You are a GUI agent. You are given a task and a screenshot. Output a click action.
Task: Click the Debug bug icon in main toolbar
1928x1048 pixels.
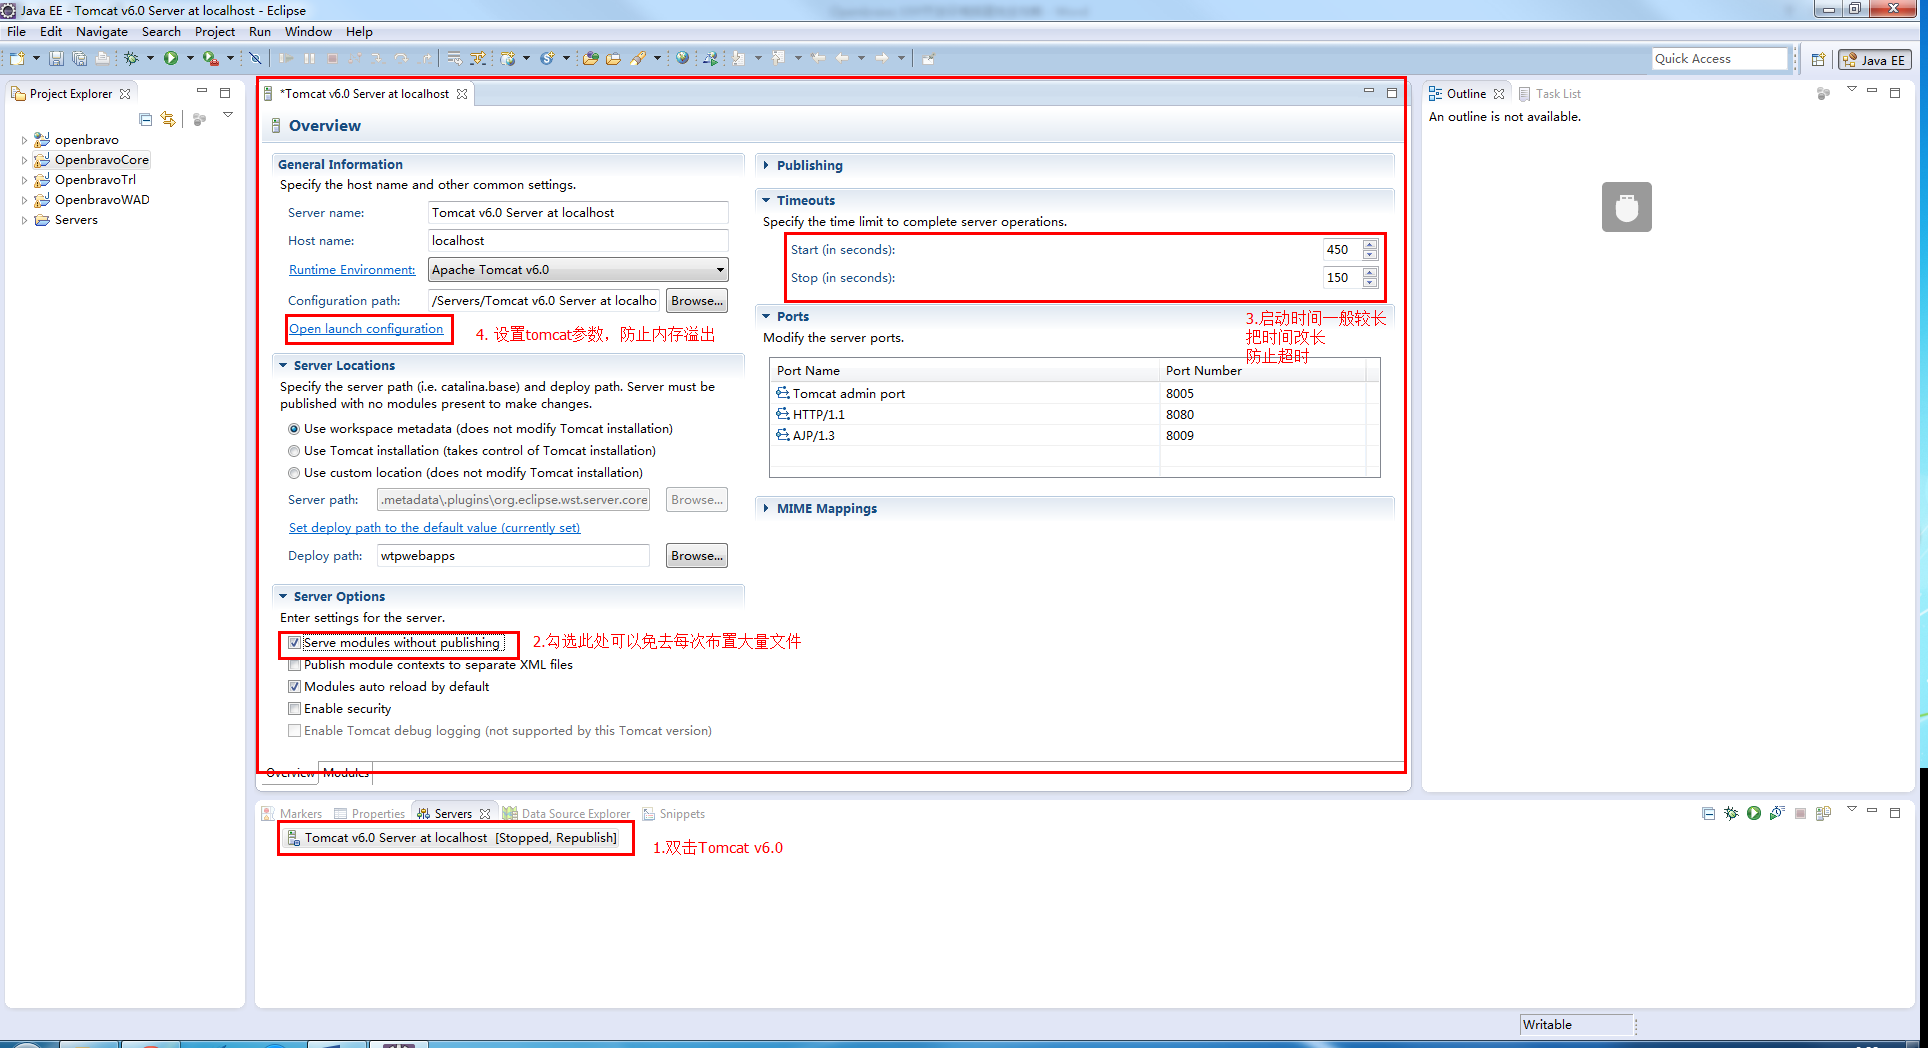[x=131, y=58]
